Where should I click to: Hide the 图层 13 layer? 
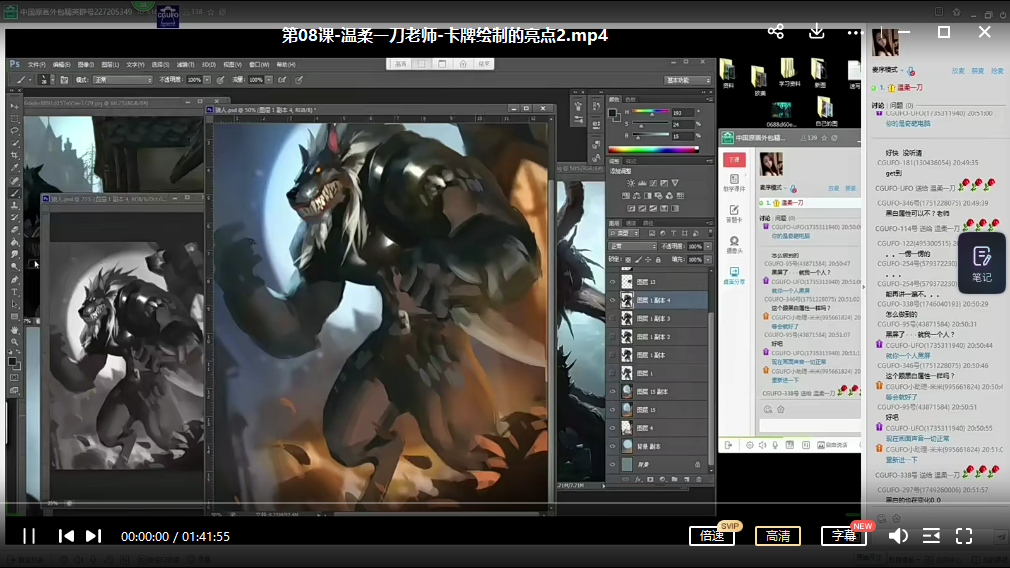[613, 282]
